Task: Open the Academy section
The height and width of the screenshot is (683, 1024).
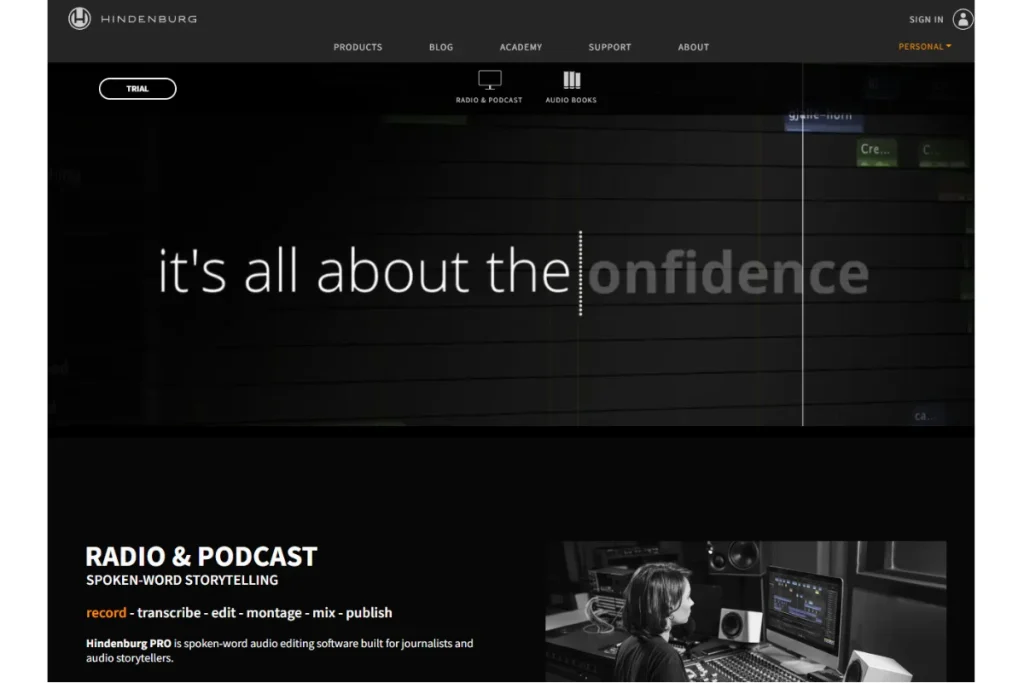Action: click(x=520, y=47)
